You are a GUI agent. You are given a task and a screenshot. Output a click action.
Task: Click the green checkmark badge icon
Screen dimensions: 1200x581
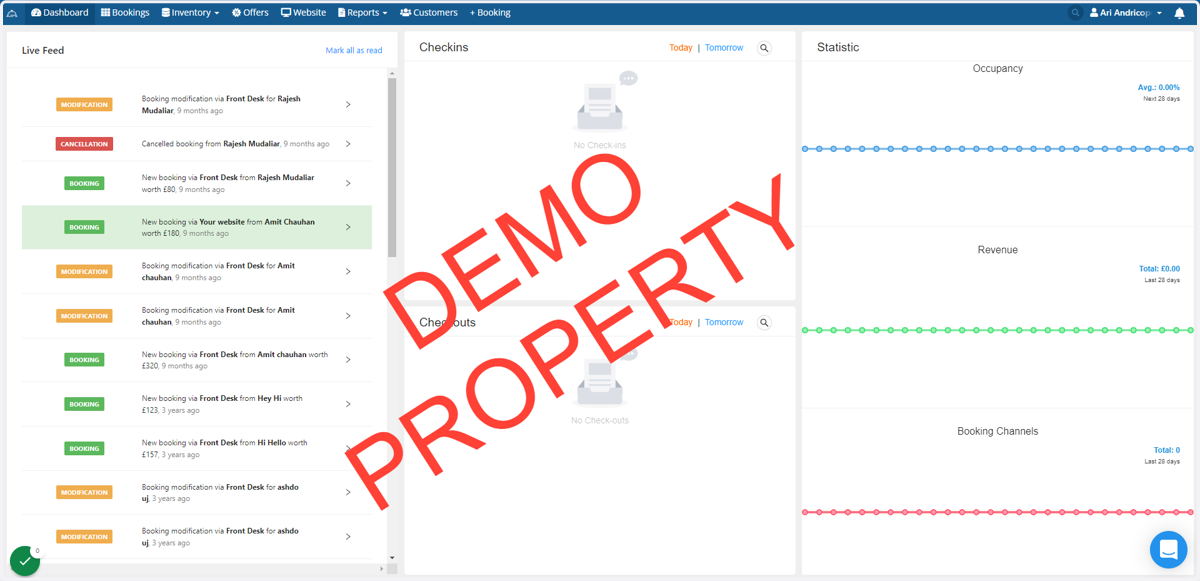point(25,561)
